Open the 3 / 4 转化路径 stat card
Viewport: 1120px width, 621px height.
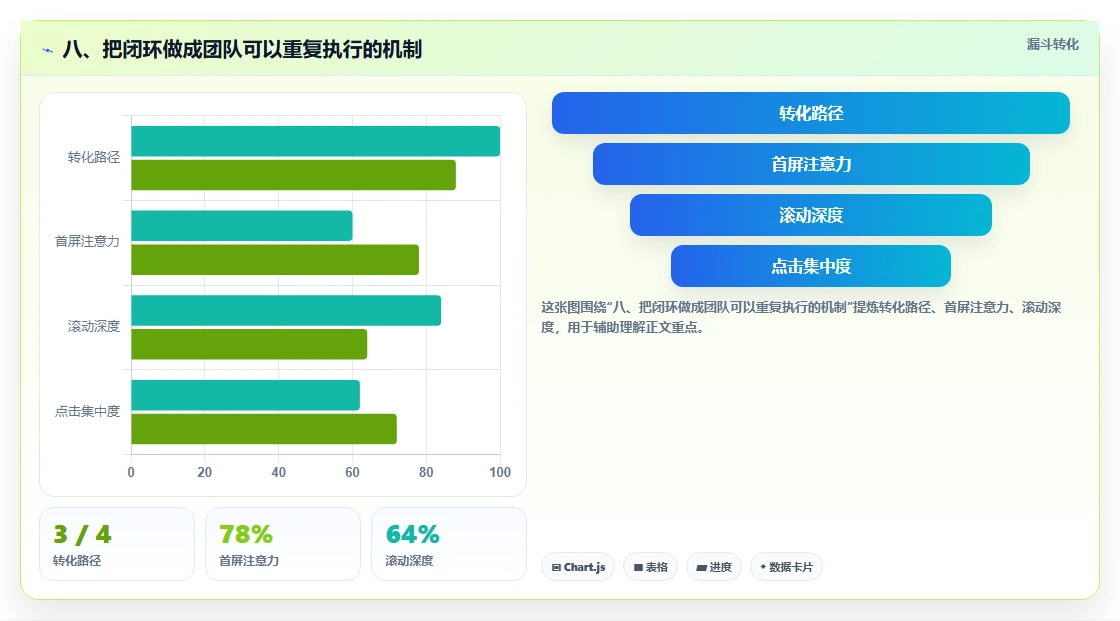(117, 544)
